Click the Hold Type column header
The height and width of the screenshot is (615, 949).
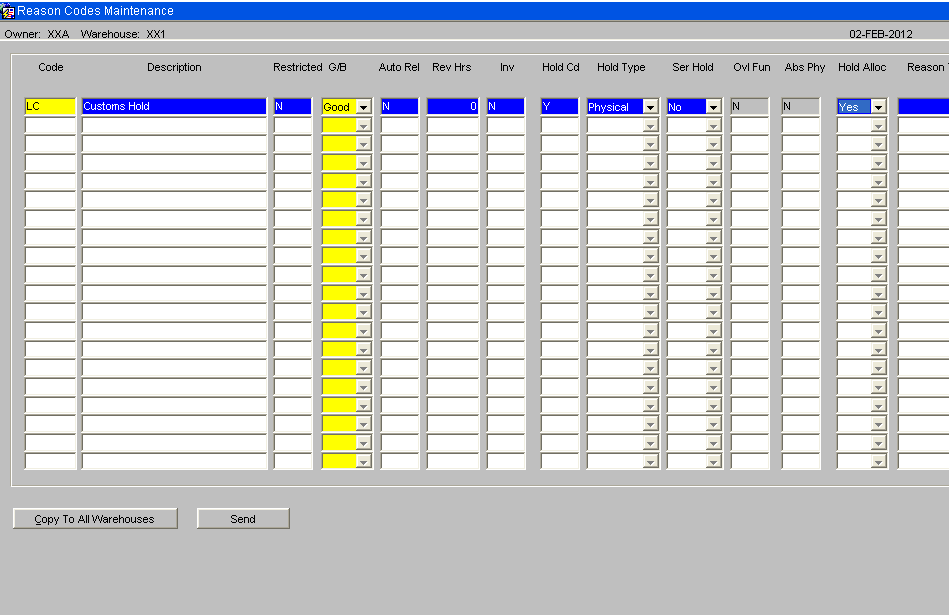[x=621, y=67]
